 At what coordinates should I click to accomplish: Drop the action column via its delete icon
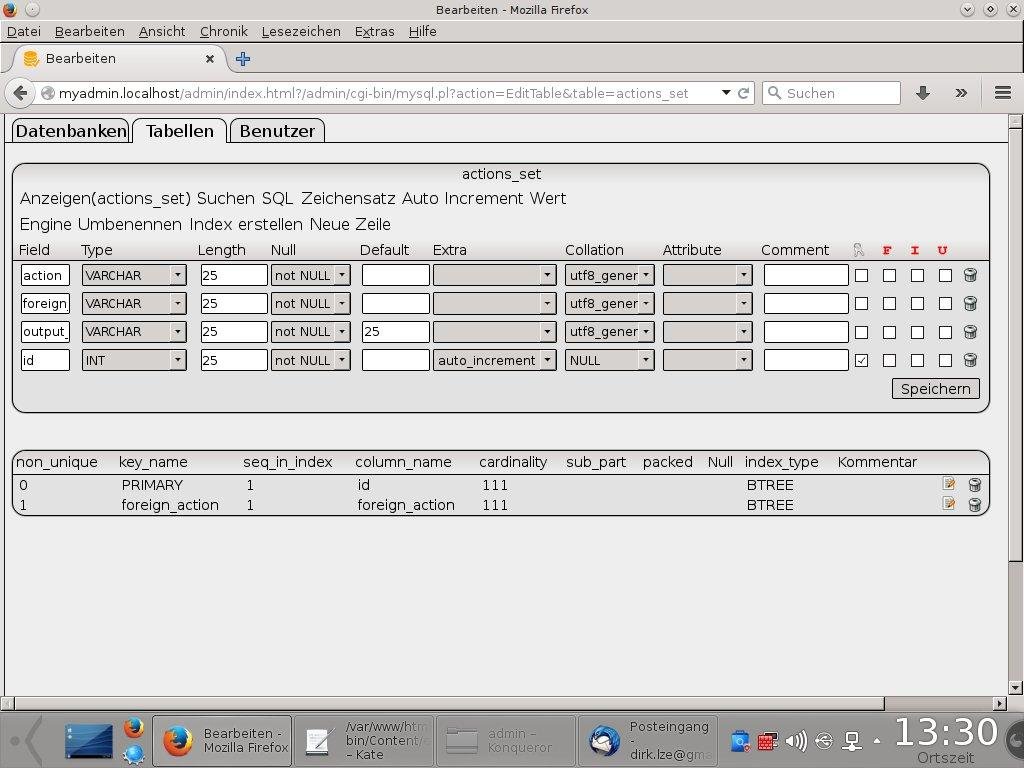(x=969, y=275)
